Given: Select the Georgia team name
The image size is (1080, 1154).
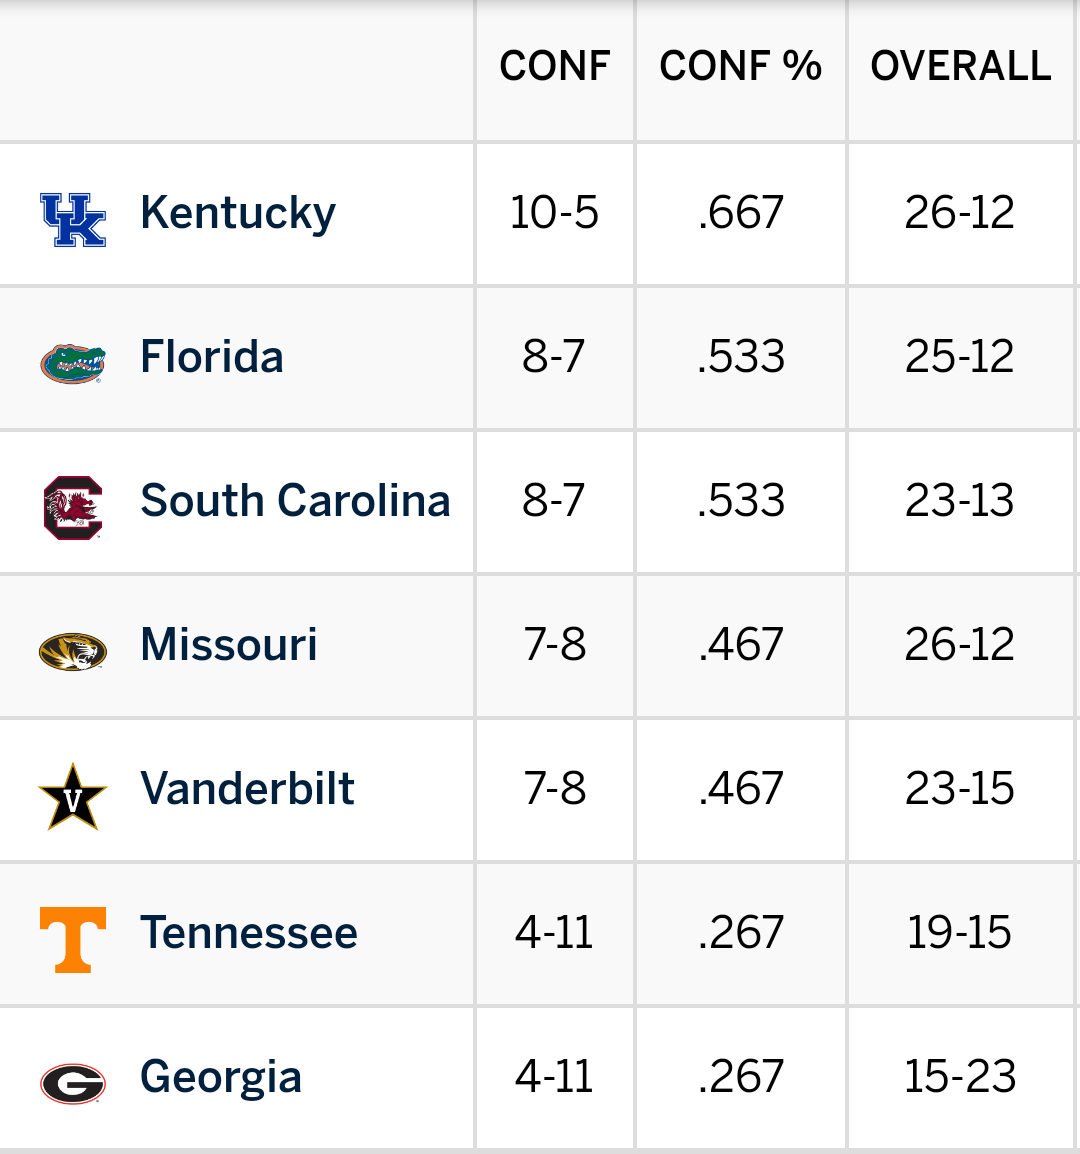Looking at the screenshot, I should click(x=221, y=1077).
